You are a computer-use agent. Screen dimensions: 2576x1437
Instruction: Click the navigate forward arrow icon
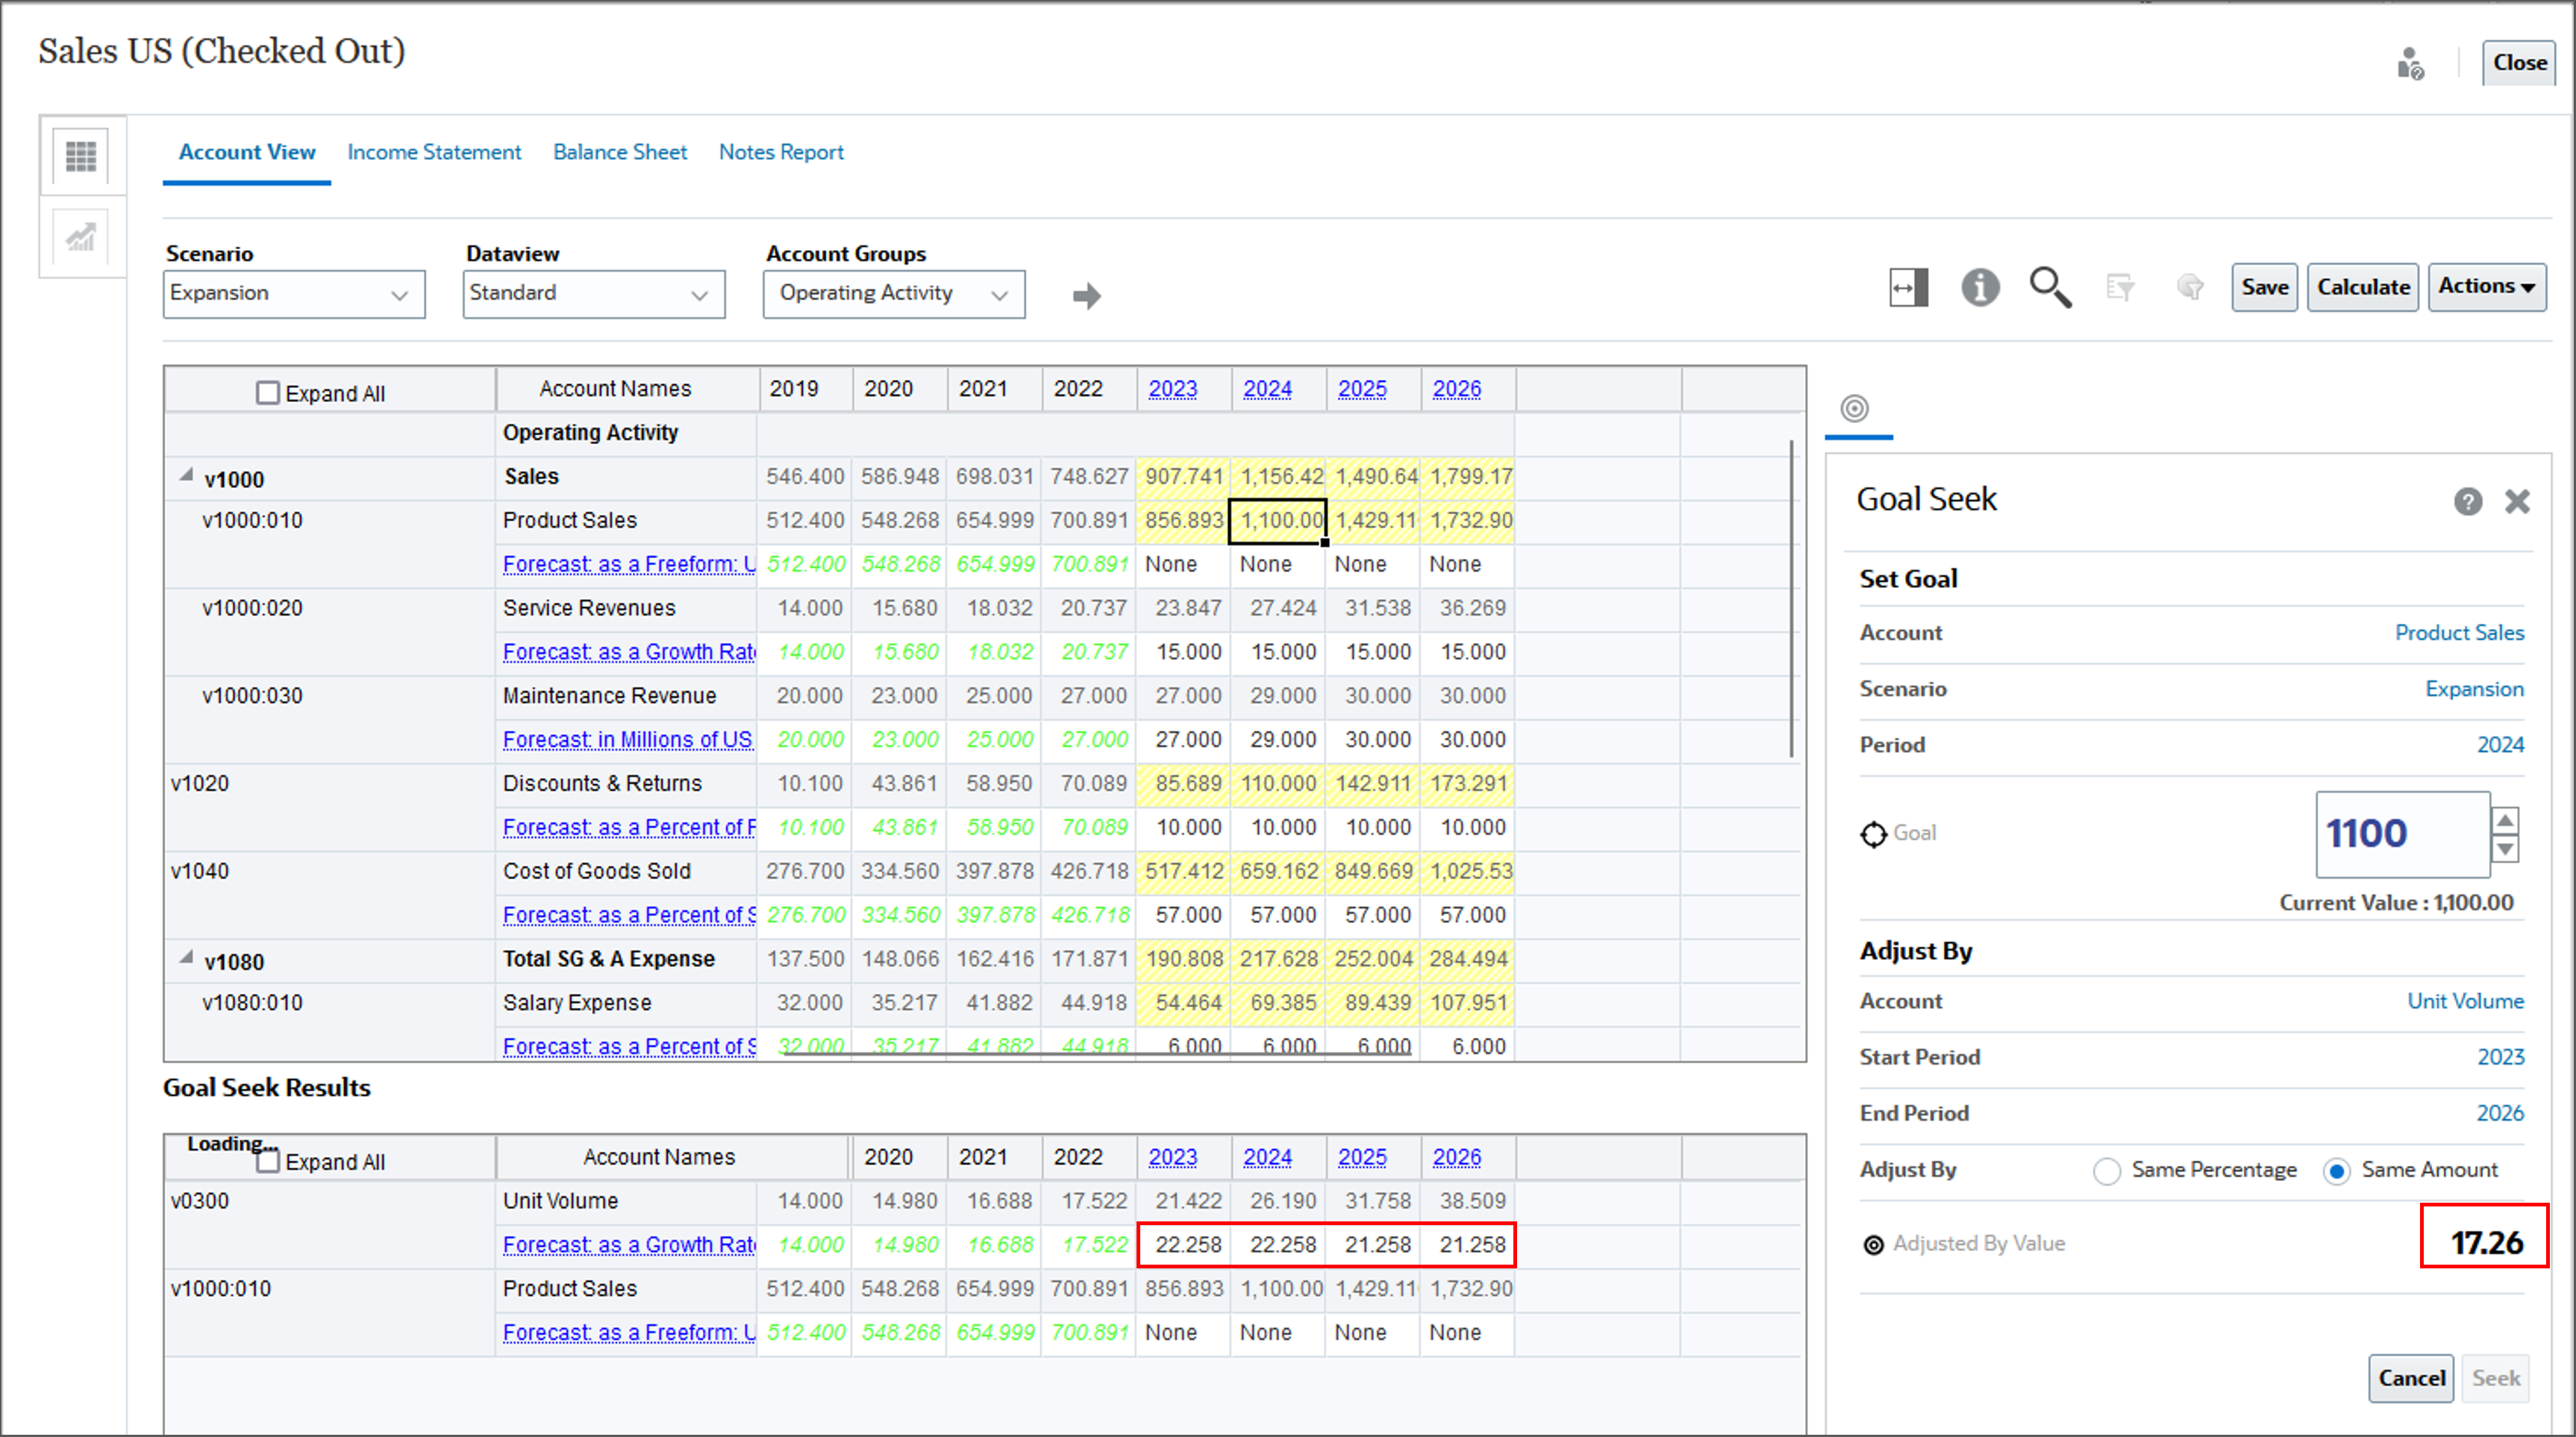[1087, 292]
